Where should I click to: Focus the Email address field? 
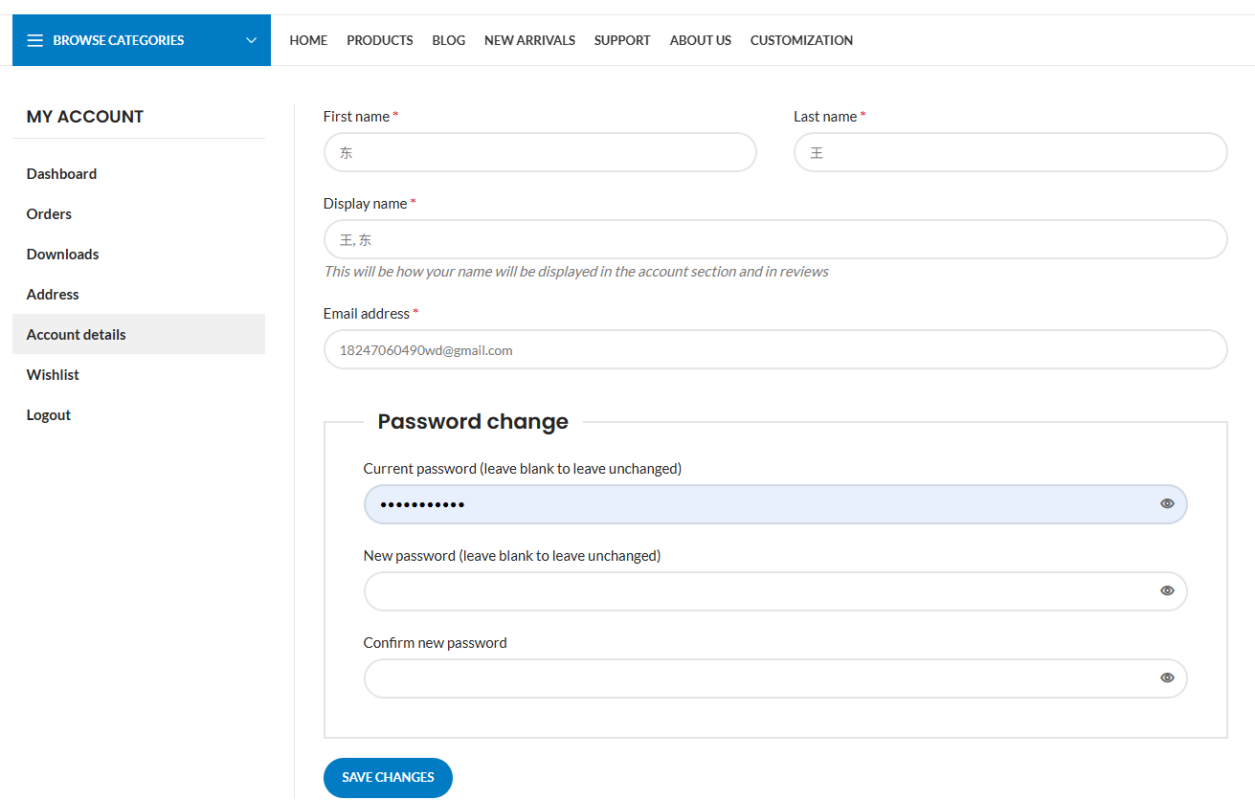[x=775, y=350]
